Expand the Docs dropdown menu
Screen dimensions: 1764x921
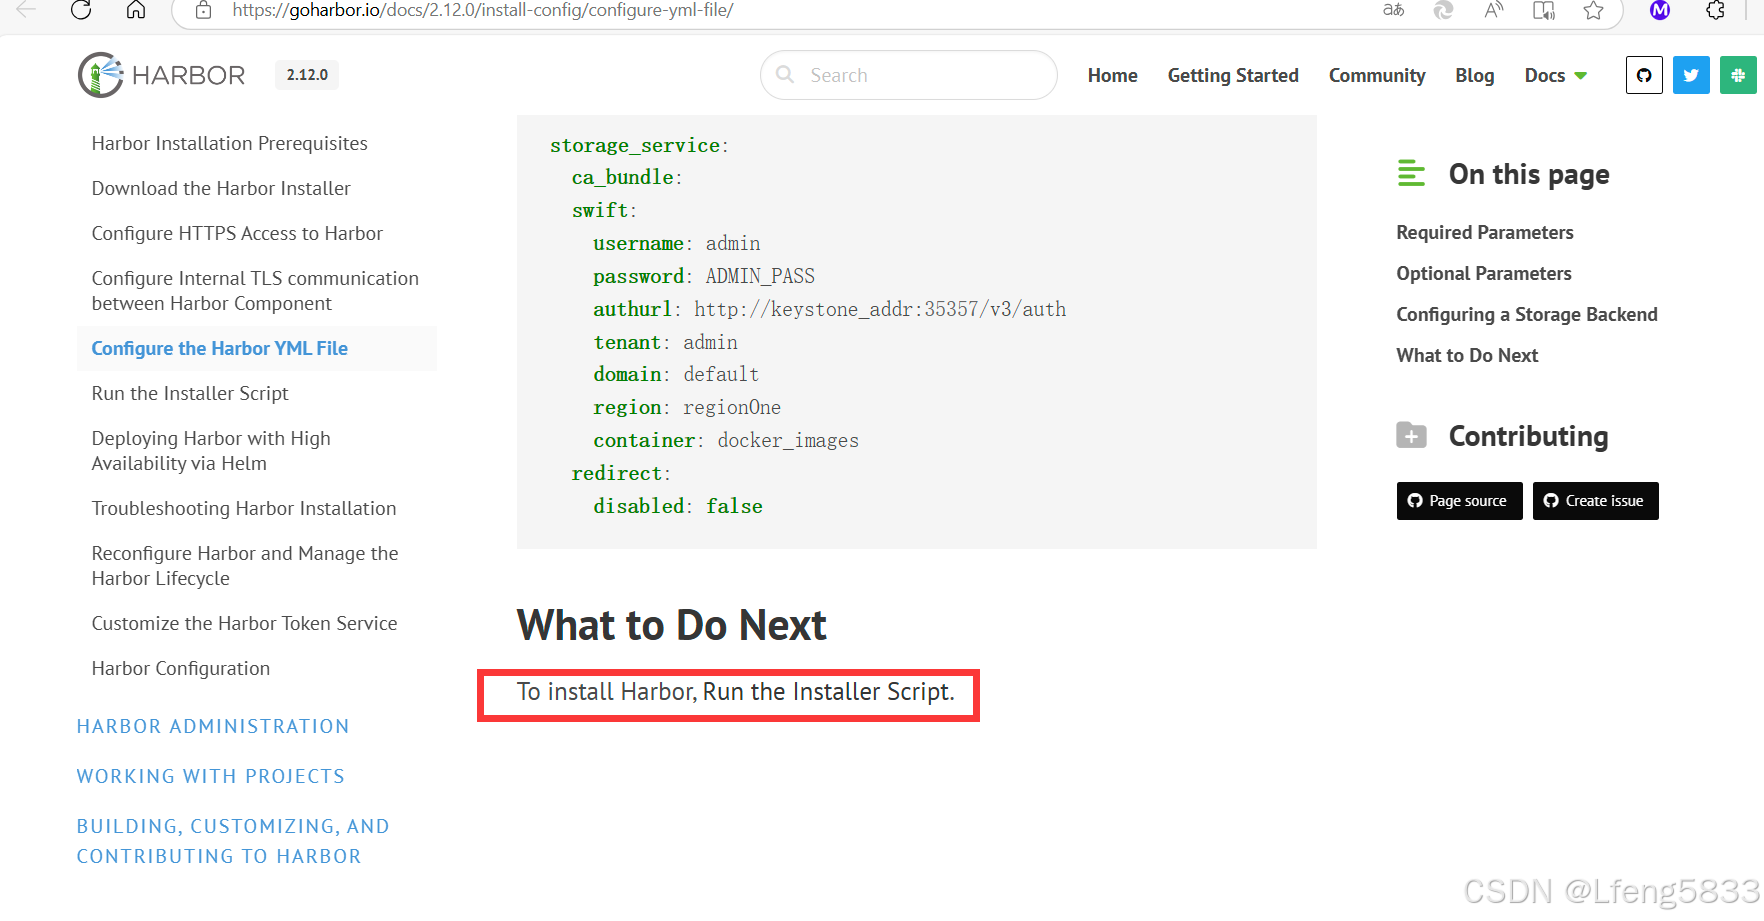click(x=1555, y=75)
